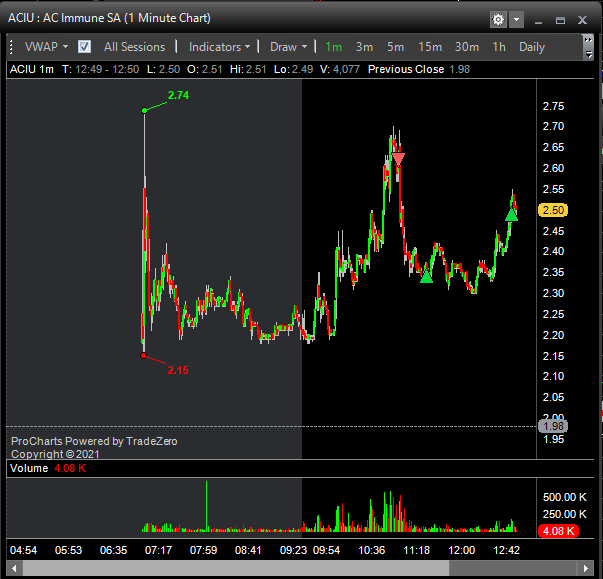603x579 pixels.
Task: Click the toolbar overflow double-arrow icon
Action: [x=588, y=40]
